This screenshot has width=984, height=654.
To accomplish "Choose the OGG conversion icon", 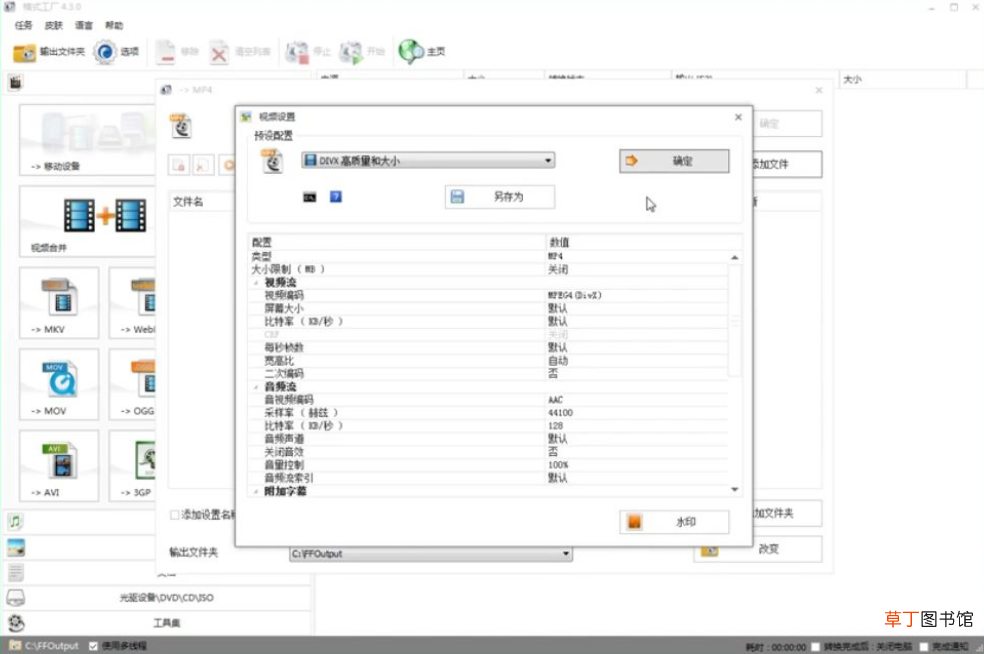I will point(132,384).
